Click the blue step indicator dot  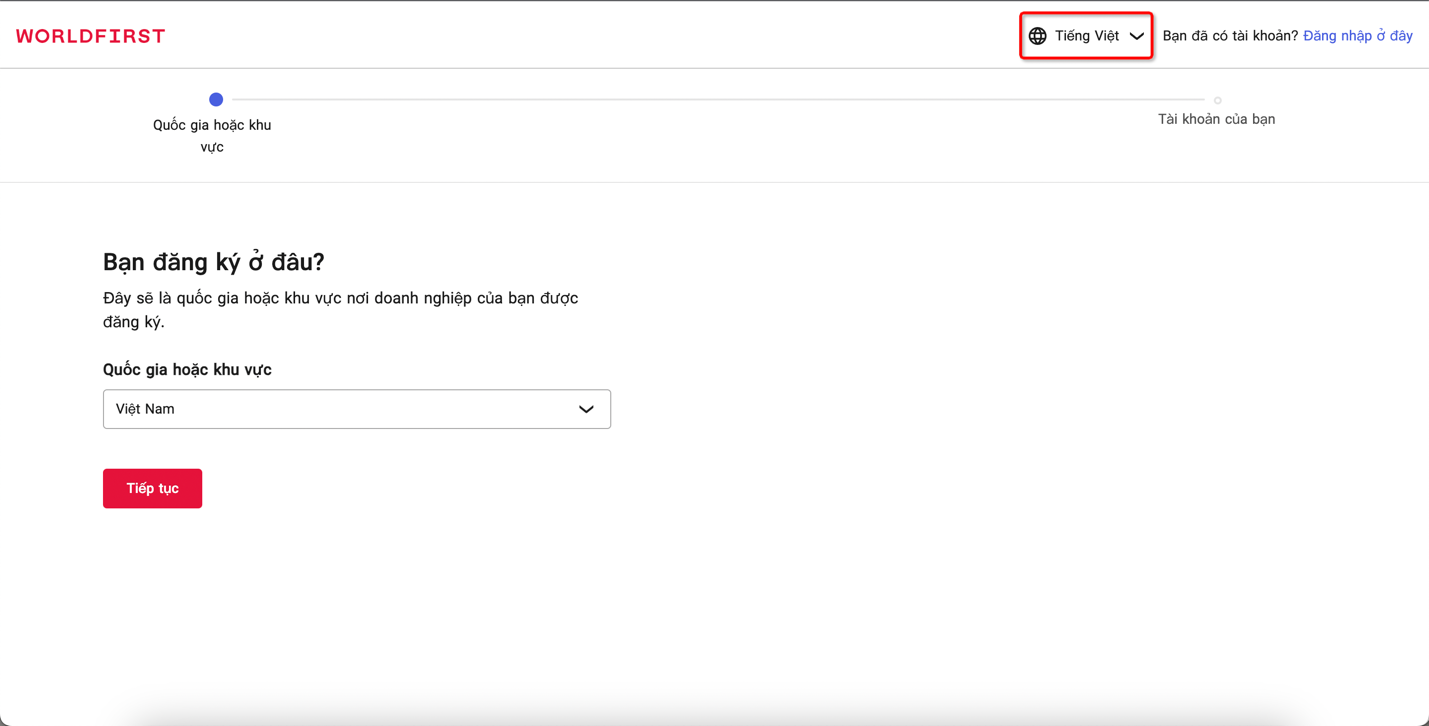click(216, 99)
